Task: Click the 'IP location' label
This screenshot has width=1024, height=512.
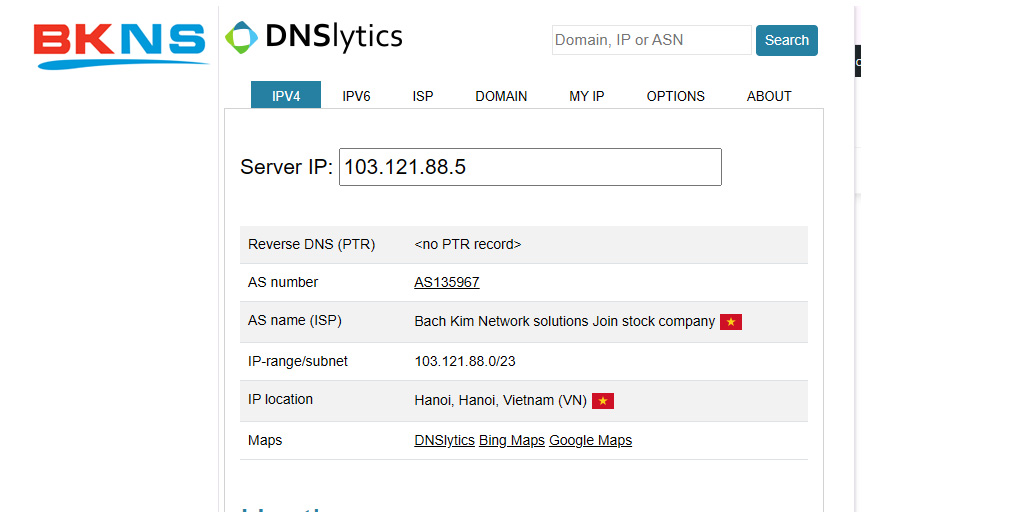Action: point(280,399)
